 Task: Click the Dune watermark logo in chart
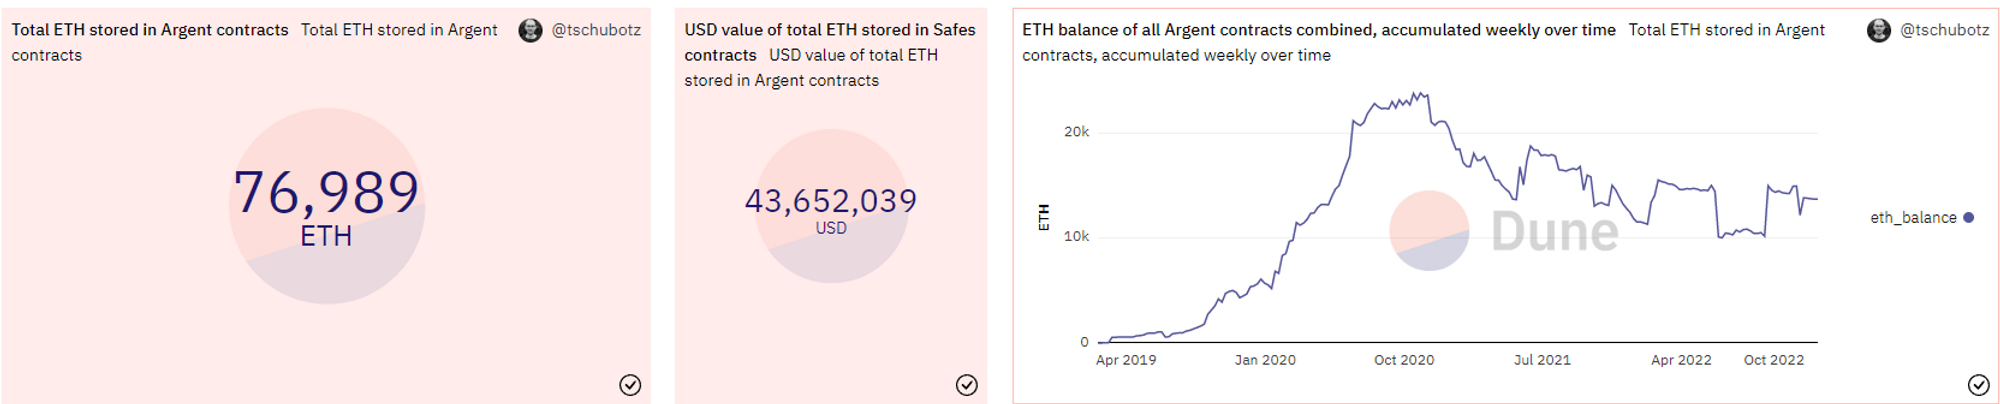(1504, 231)
